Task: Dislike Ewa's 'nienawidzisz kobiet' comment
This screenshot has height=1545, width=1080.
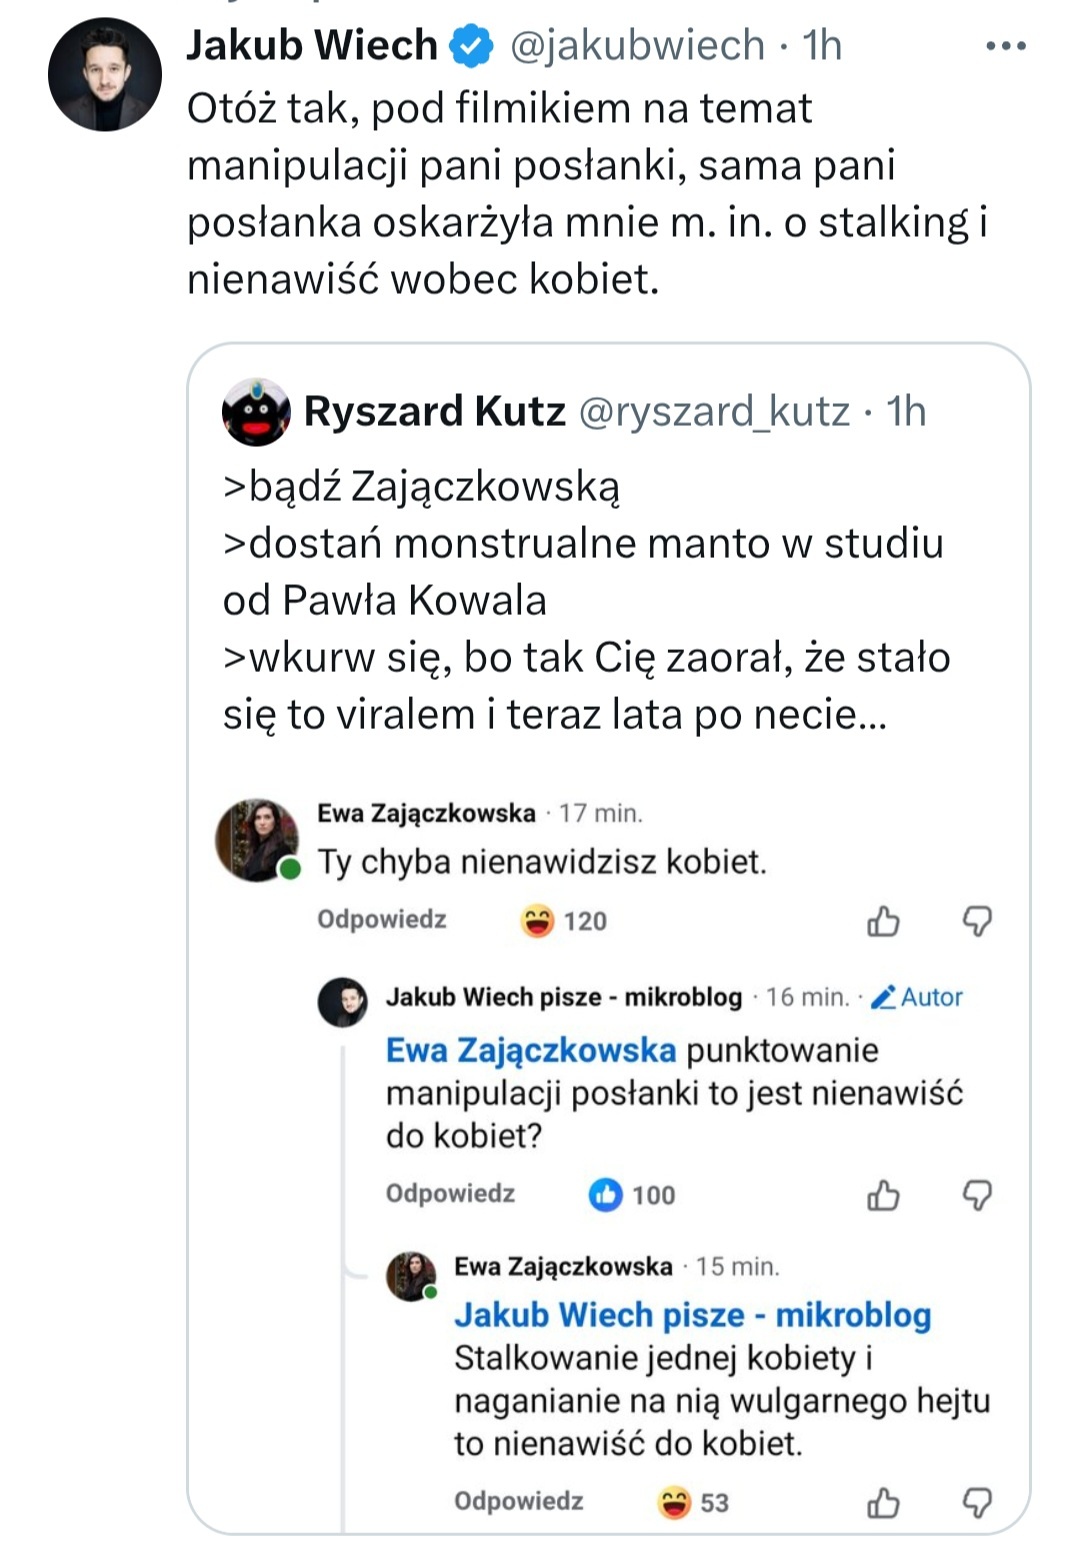Action: [x=977, y=921]
